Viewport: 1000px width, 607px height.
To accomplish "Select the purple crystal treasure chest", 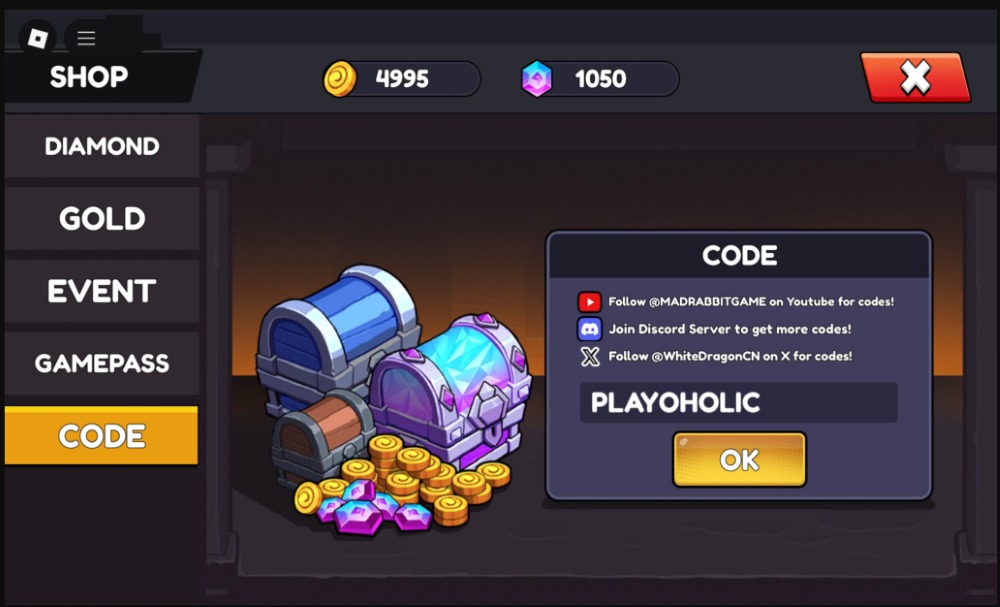I will (x=453, y=389).
